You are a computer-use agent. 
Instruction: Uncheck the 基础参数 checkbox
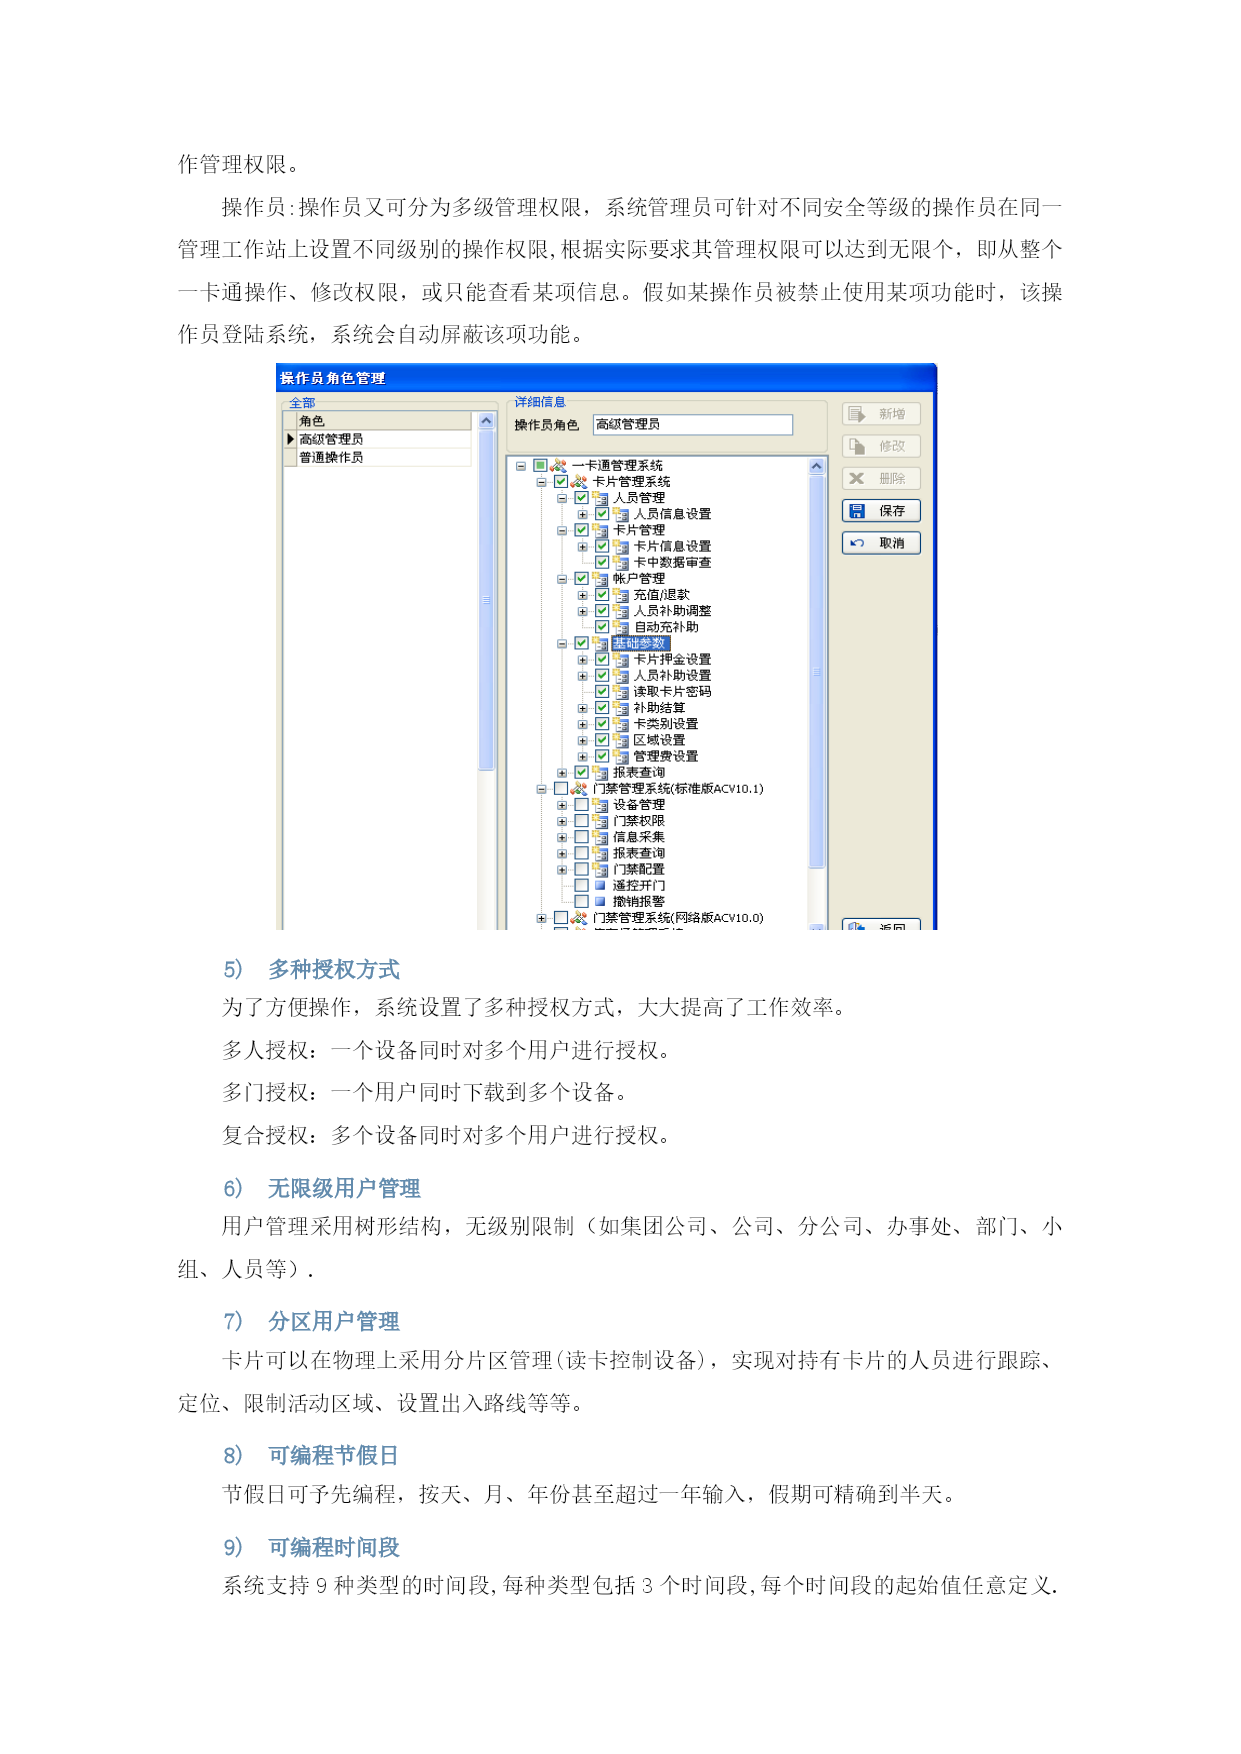tap(582, 643)
